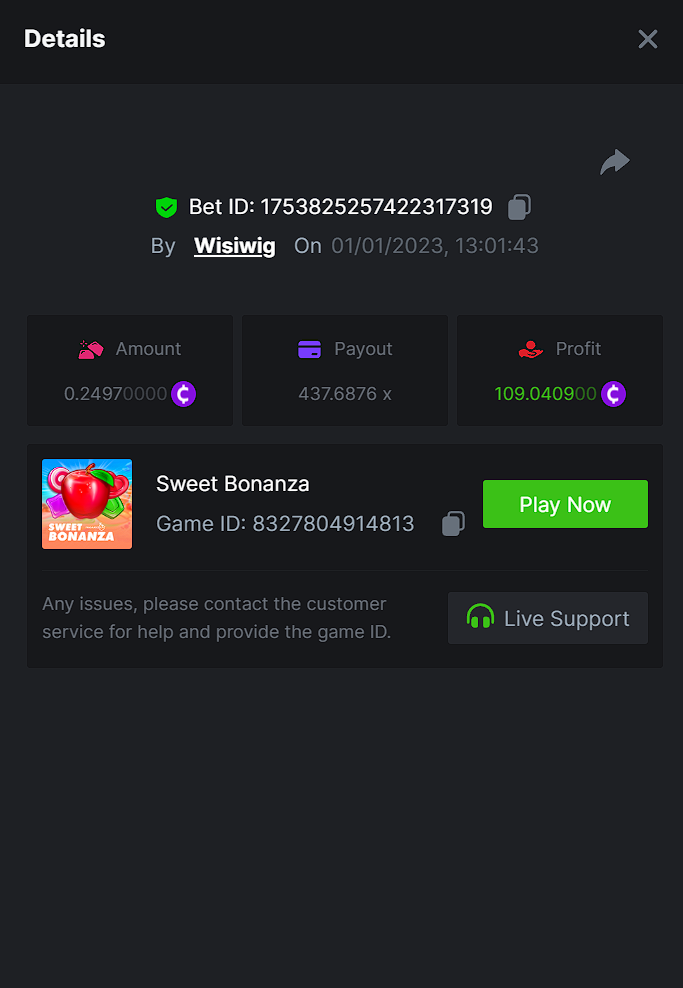This screenshot has height=988, width=683.
Task: Click the bet date and time
Action: coord(435,246)
